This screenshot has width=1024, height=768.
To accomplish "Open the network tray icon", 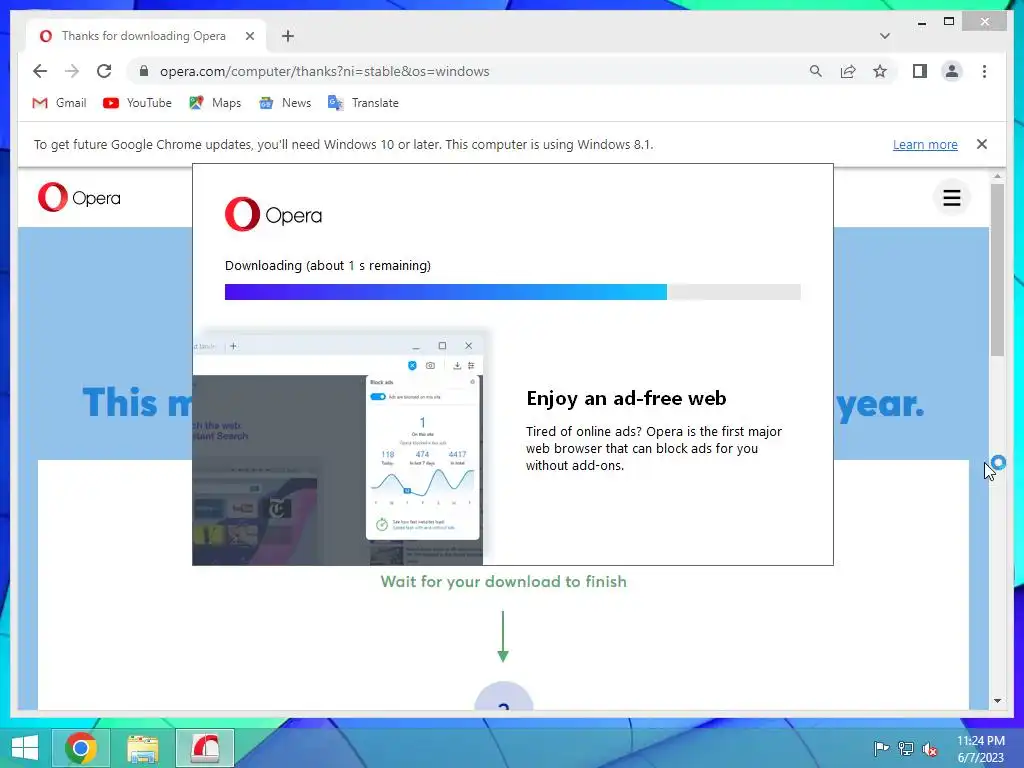I will tap(906, 748).
